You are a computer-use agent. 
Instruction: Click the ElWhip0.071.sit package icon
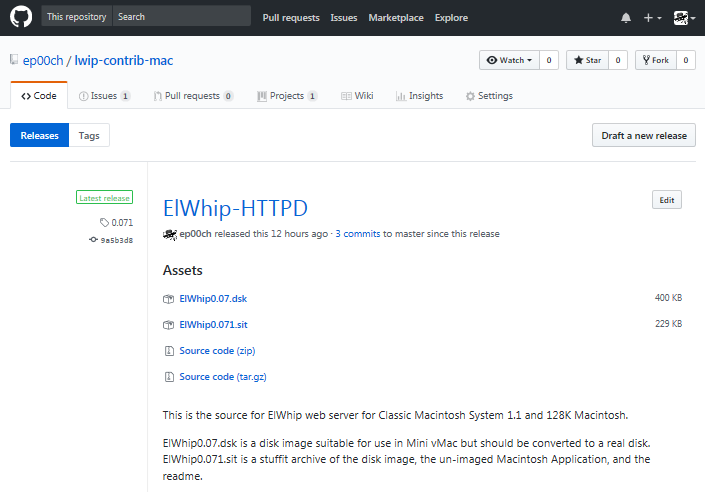[x=169, y=325]
